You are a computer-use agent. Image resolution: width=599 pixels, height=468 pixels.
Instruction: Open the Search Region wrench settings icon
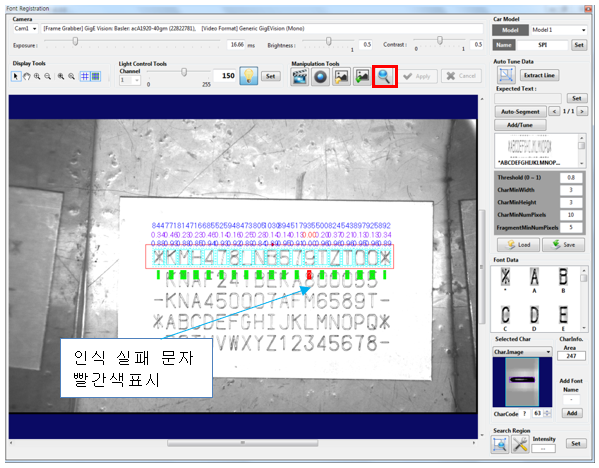point(520,444)
